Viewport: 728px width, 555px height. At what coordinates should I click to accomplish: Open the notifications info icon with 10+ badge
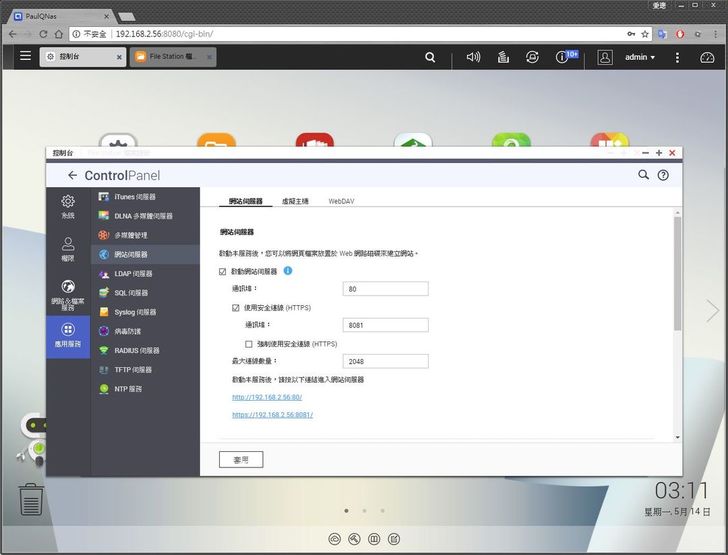coord(563,57)
